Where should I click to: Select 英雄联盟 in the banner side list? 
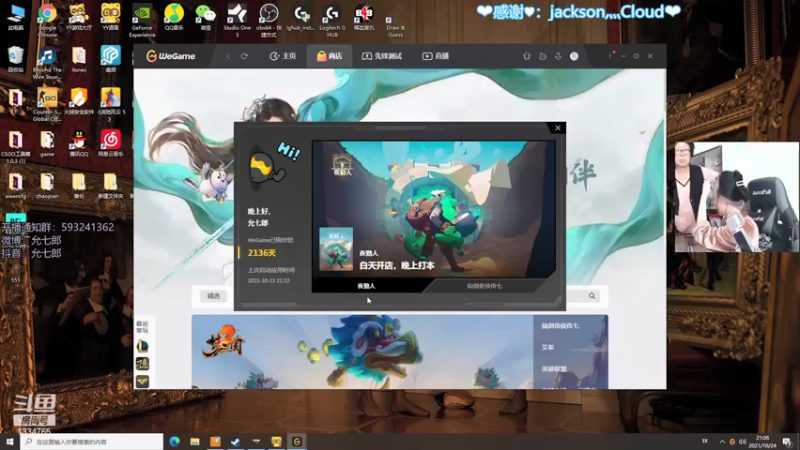click(x=554, y=369)
